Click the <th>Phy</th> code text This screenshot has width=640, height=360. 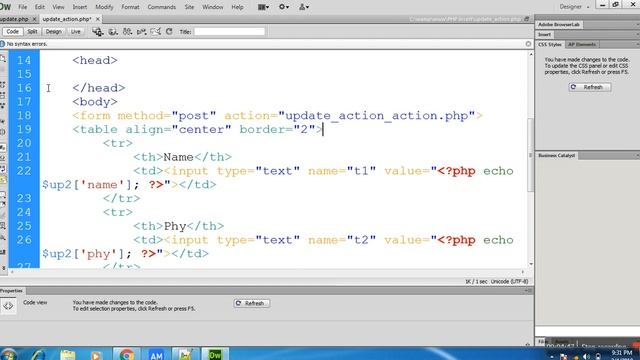[179, 226]
